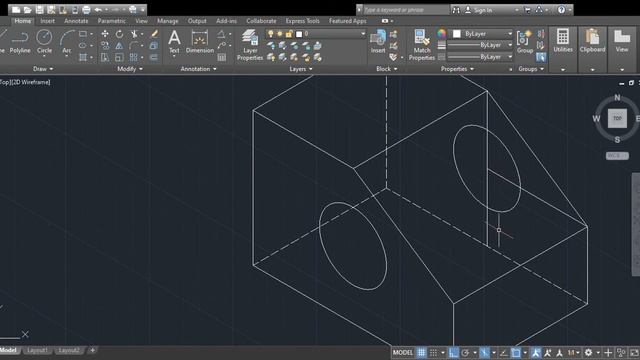Screen dimensions: 640x360
Task: Toggle isometric drafting in status bar
Action: coord(484,352)
